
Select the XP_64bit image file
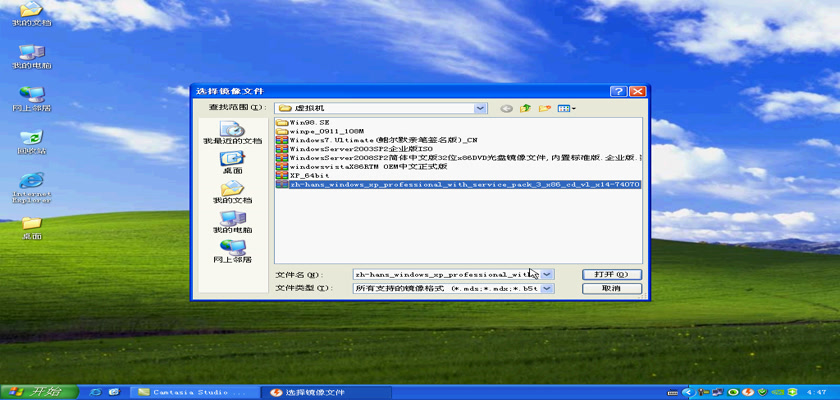point(308,175)
